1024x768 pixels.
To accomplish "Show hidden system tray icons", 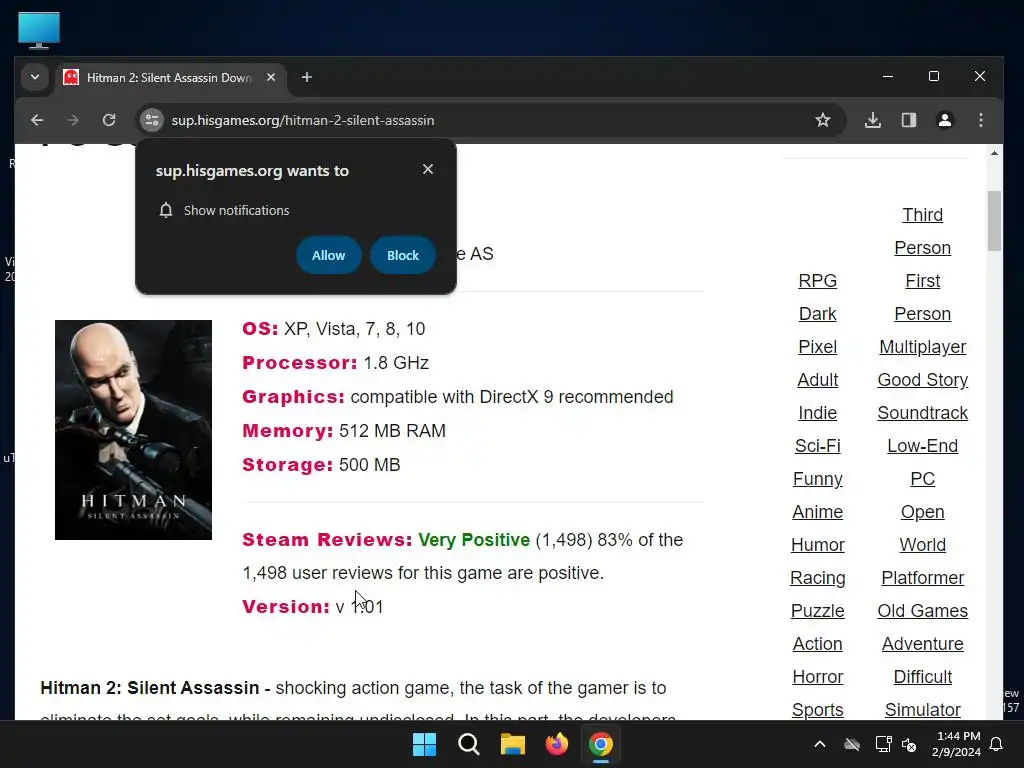I will (820, 744).
